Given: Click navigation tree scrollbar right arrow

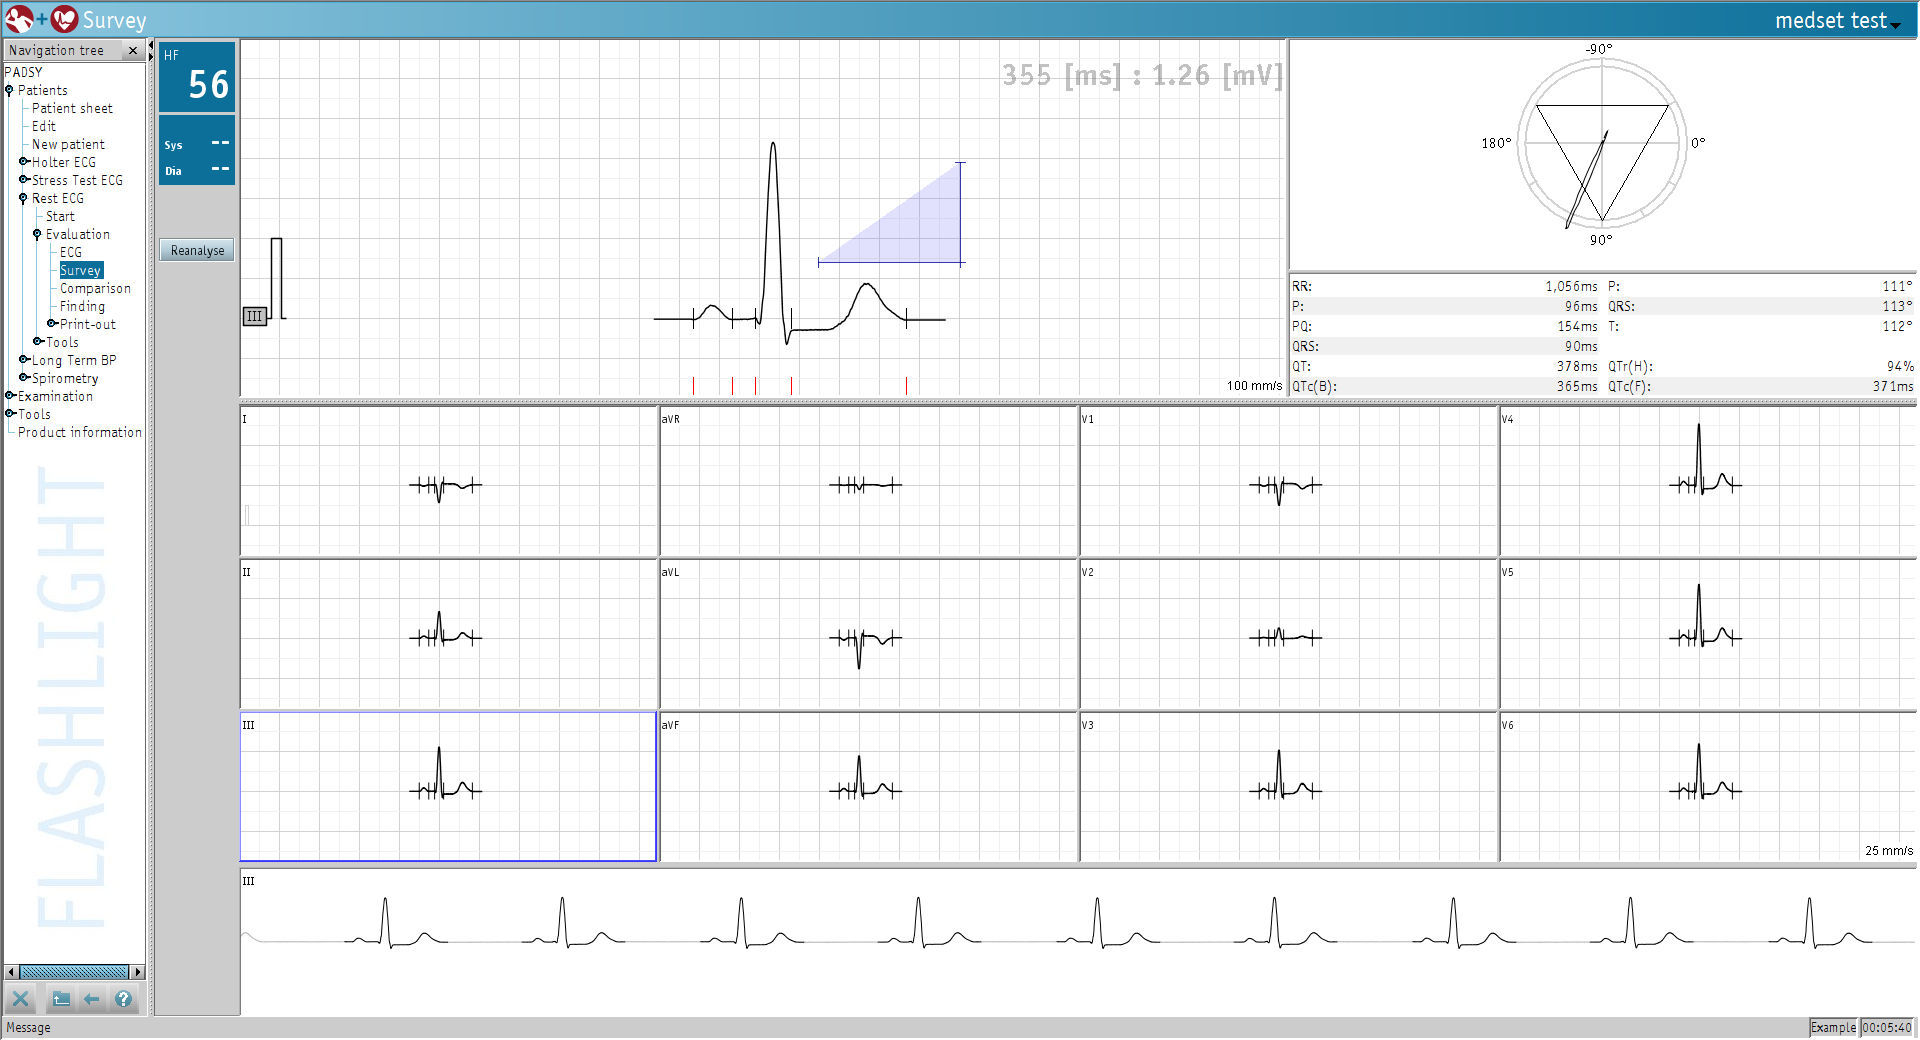Looking at the screenshot, I should click(138, 972).
